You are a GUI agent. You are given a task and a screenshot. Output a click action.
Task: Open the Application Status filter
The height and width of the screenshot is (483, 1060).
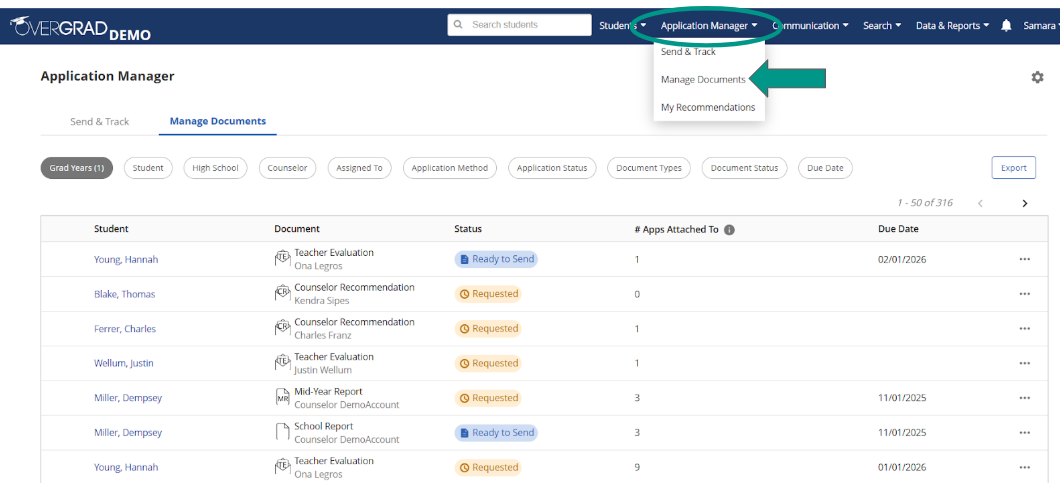[552, 168]
